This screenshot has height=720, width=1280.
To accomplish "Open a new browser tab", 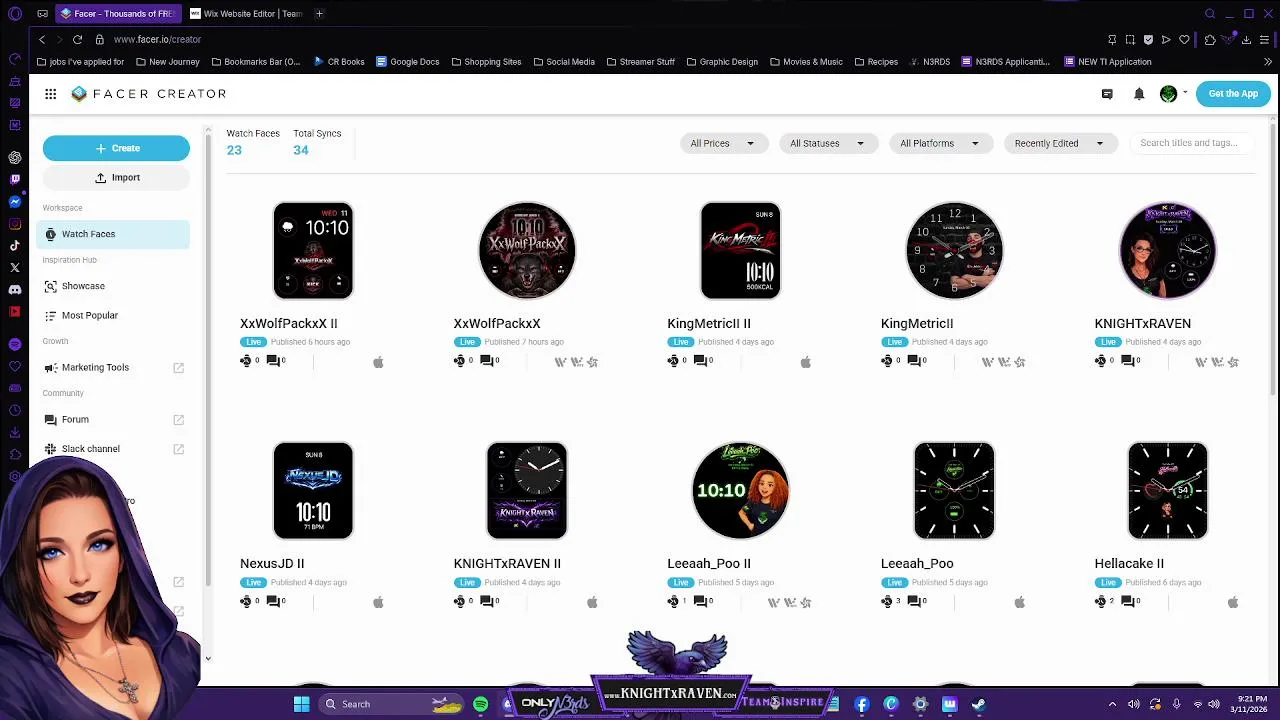I will coord(319,14).
